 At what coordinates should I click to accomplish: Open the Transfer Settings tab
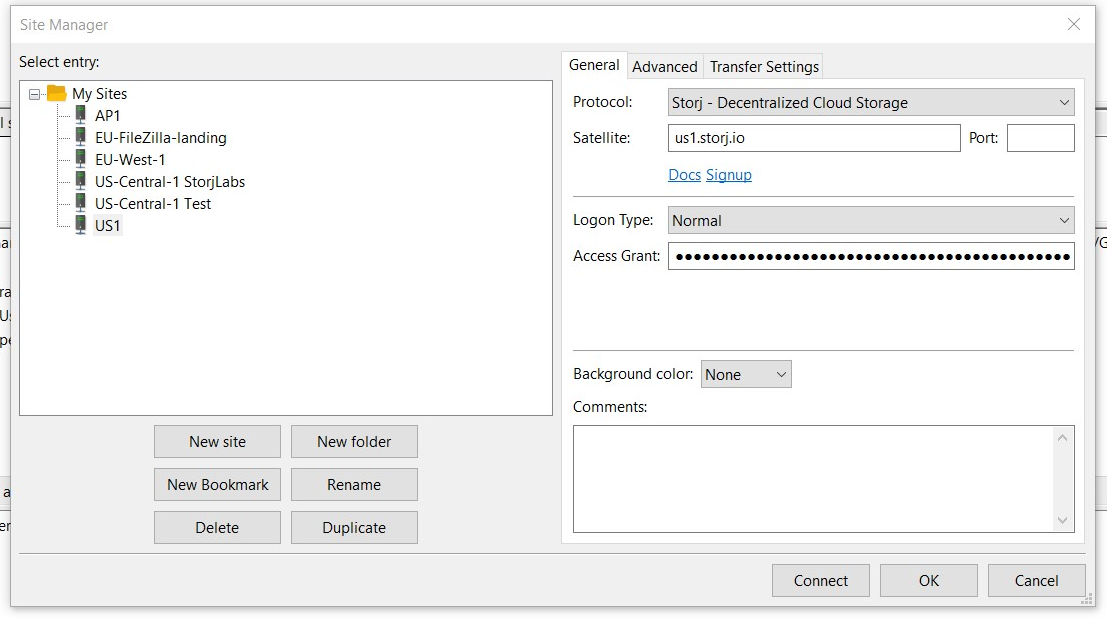[x=764, y=66]
